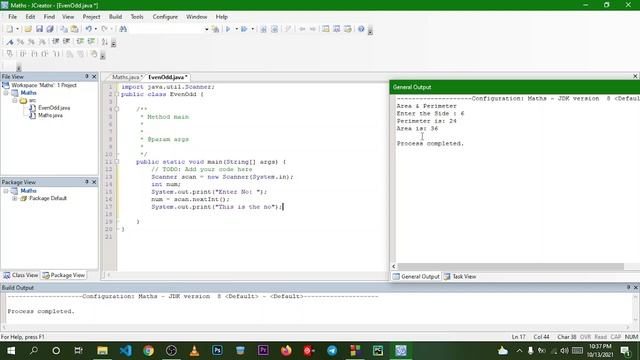Open Firefox from the taskbar
Viewport: 640px width, 360px height.
click(286, 351)
